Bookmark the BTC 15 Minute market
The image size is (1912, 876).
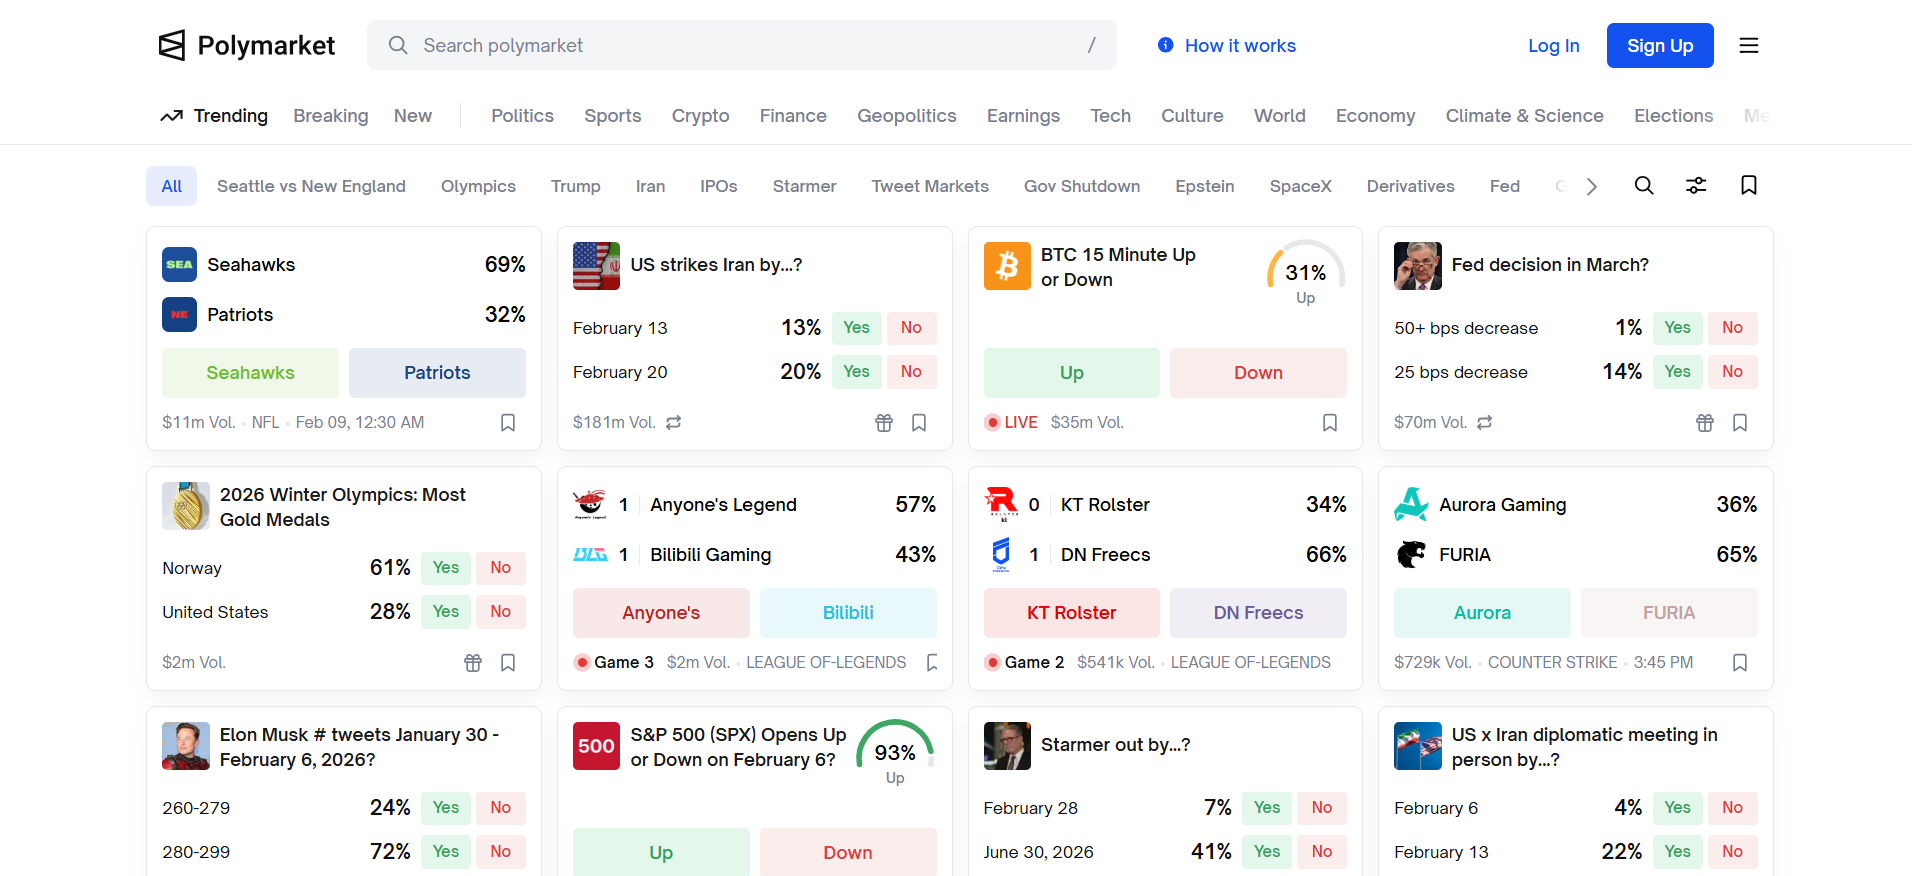click(x=1330, y=423)
